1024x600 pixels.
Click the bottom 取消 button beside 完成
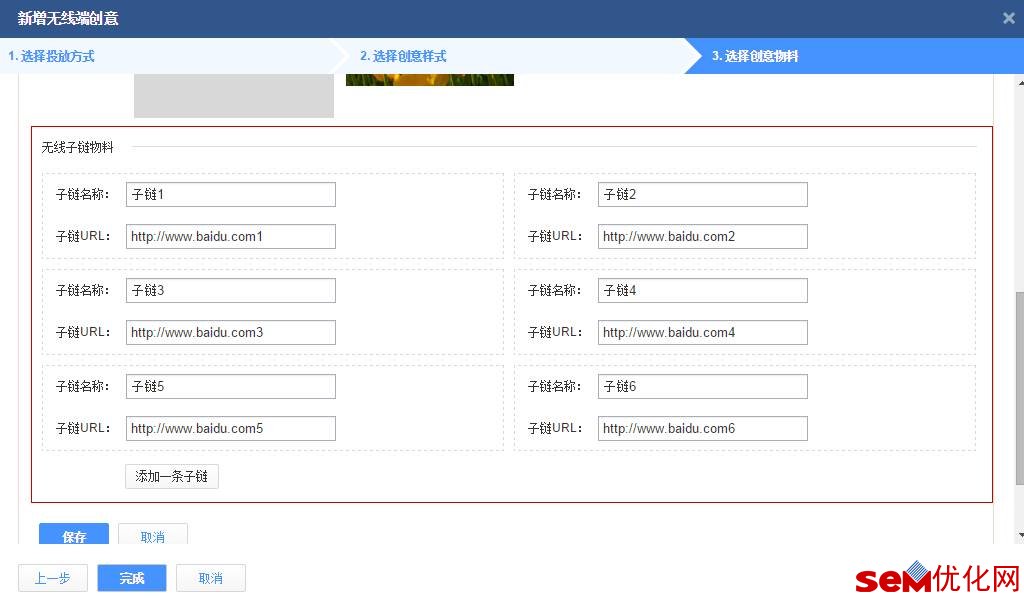pyautogui.click(x=211, y=578)
